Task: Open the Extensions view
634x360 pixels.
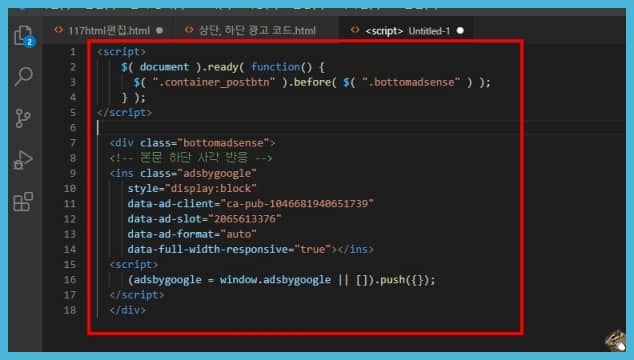Action: pos(23,202)
